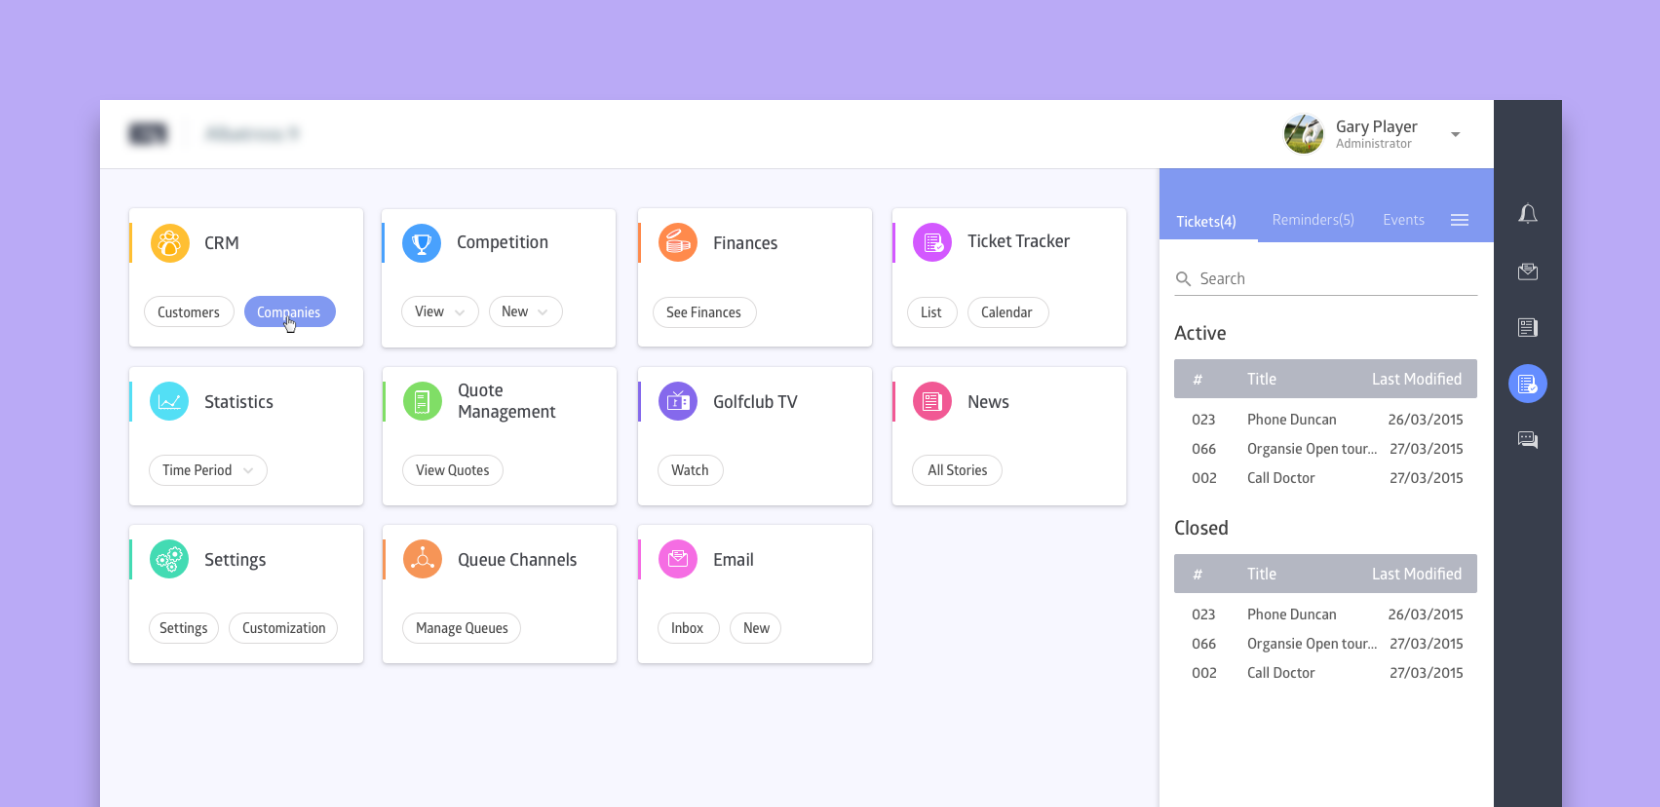Click the Ticket Tracker icon

coord(932,242)
